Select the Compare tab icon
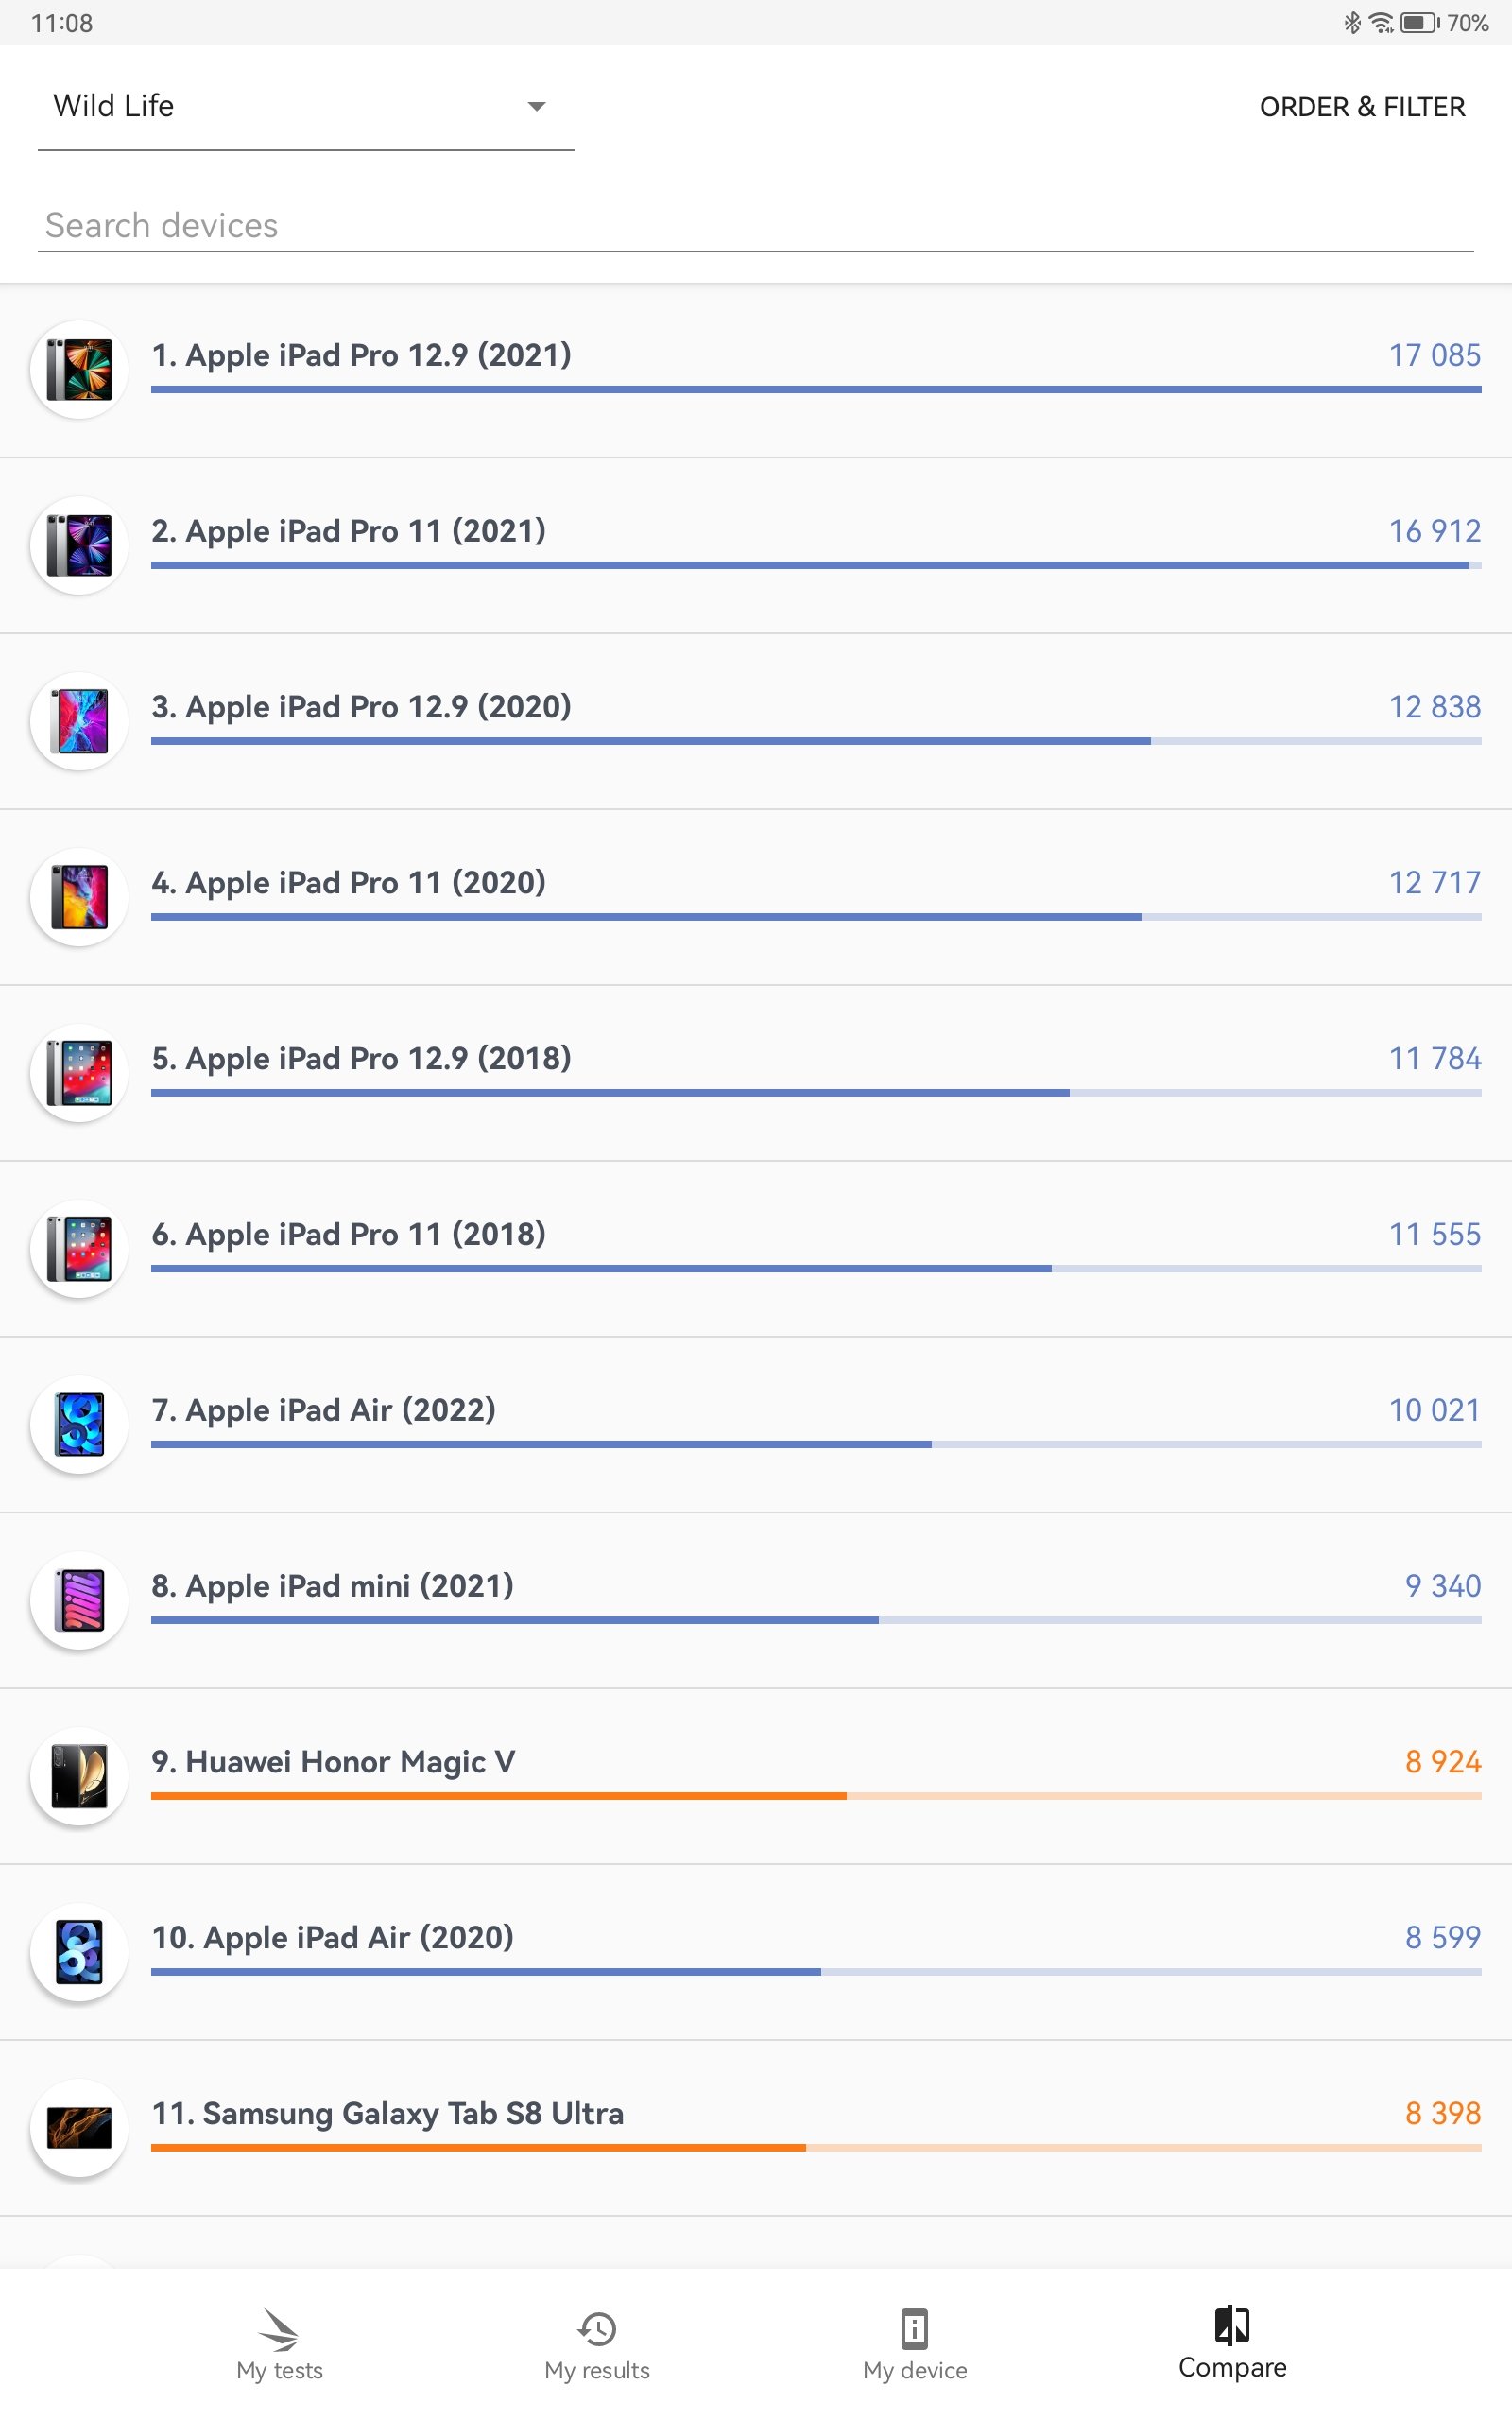1512x2420 pixels. [1231, 2325]
